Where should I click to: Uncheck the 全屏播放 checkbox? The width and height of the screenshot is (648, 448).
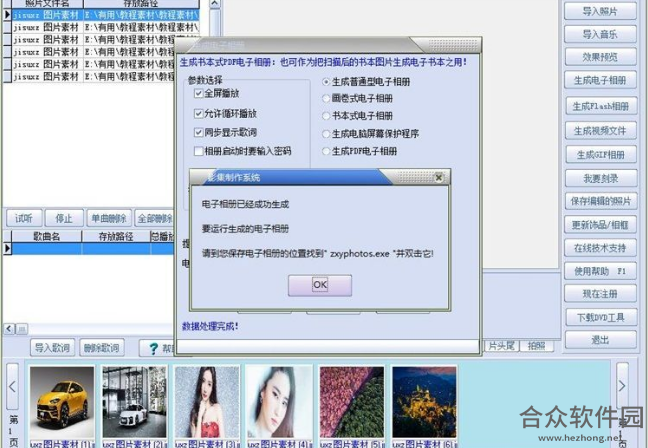point(198,93)
